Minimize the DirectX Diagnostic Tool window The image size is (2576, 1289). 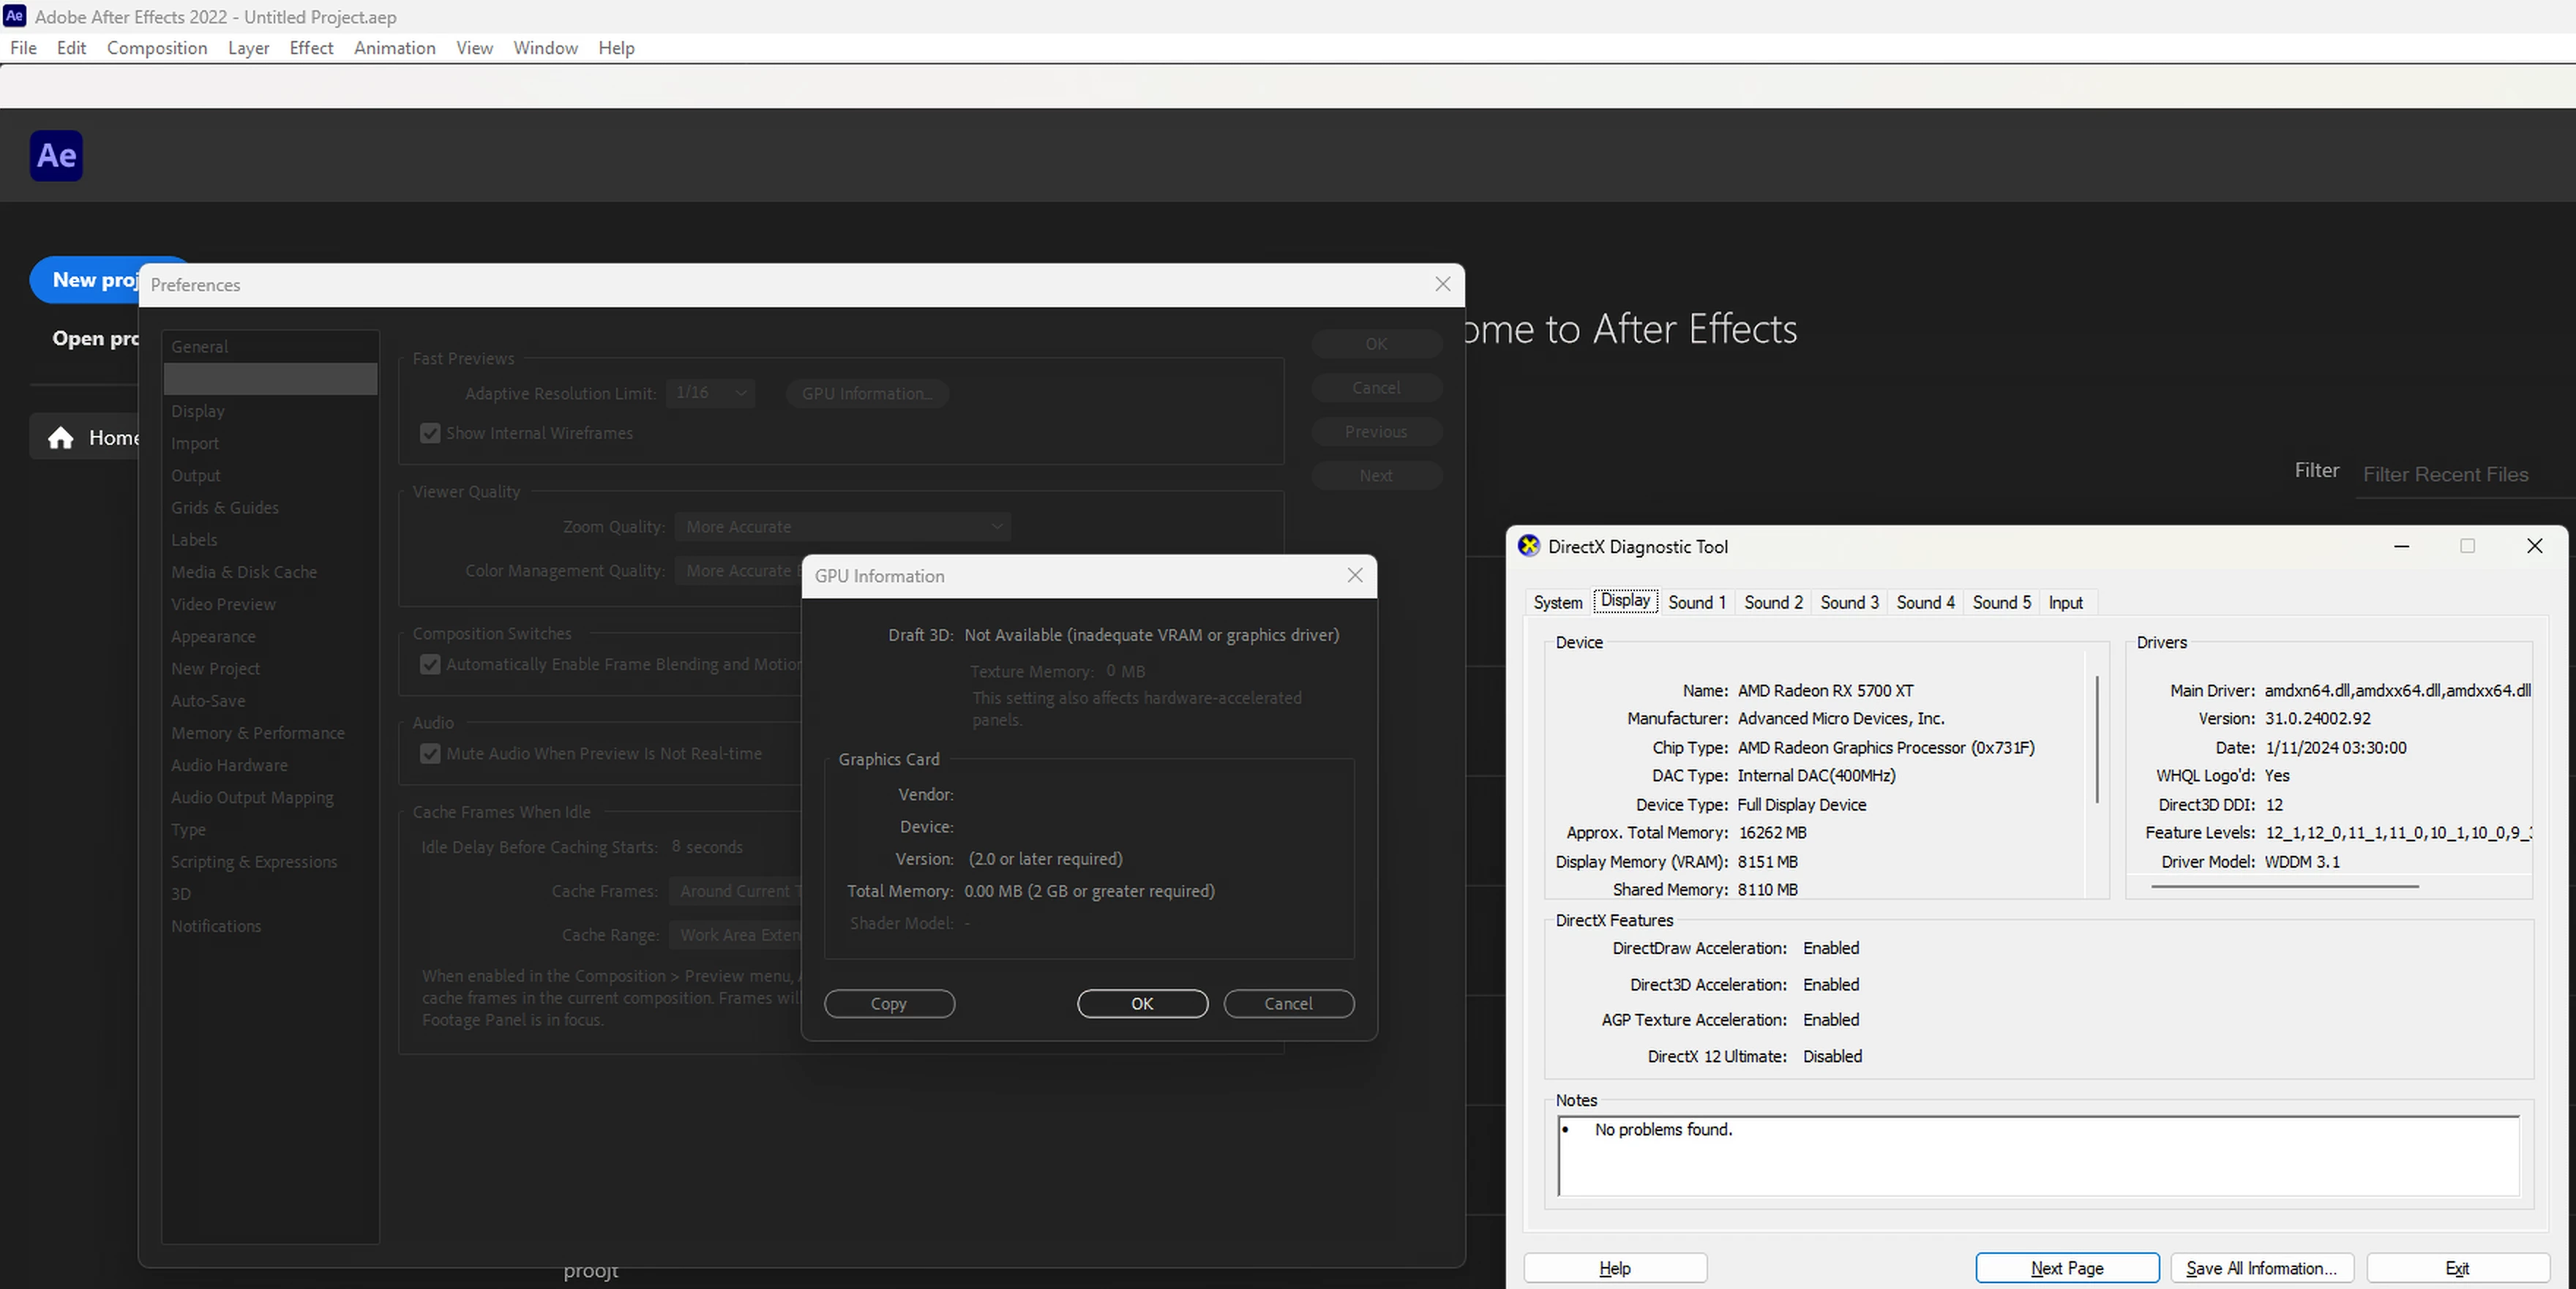[2401, 546]
